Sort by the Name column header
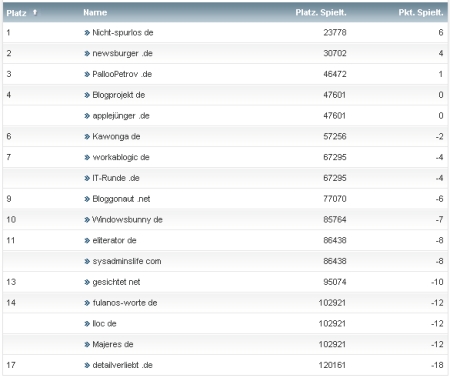The width and height of the screenshot is (450, 378). pyautogui.click(x=95, y=13)
